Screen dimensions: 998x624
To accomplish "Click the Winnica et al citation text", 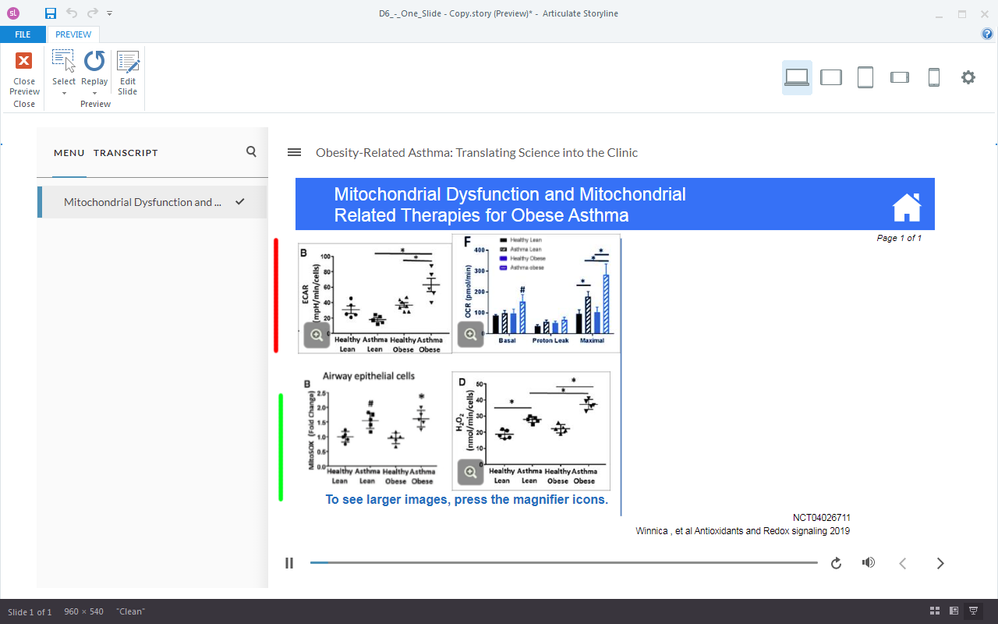I will tap(742, 531).
